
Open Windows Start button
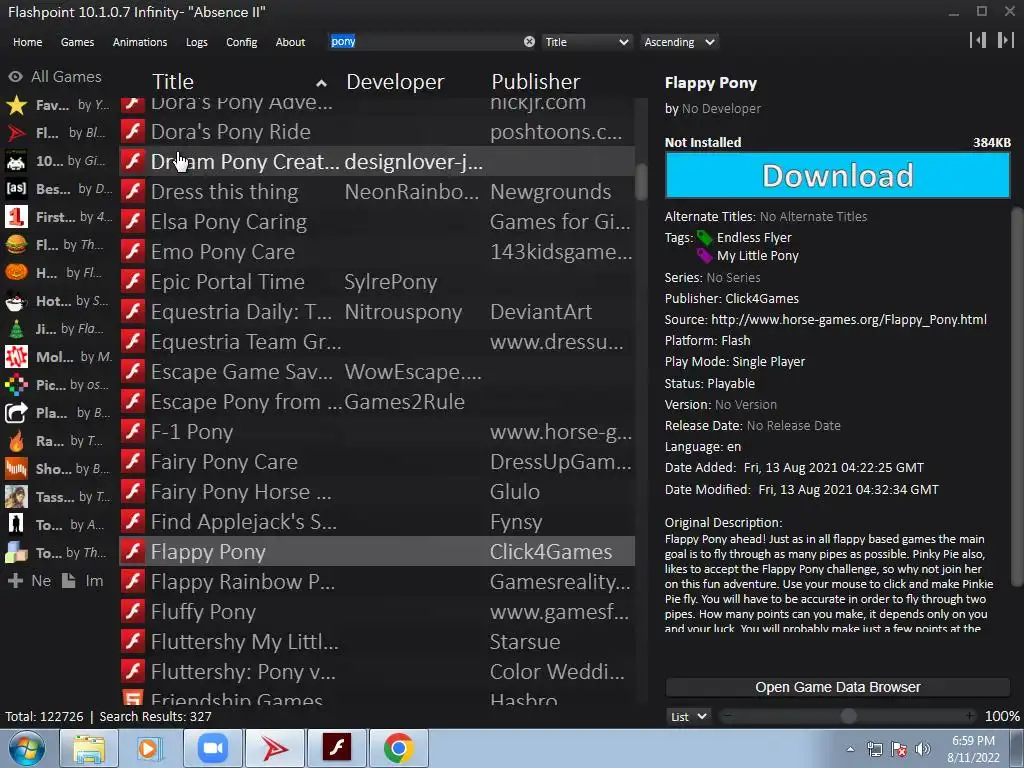(x=27, y=748)
